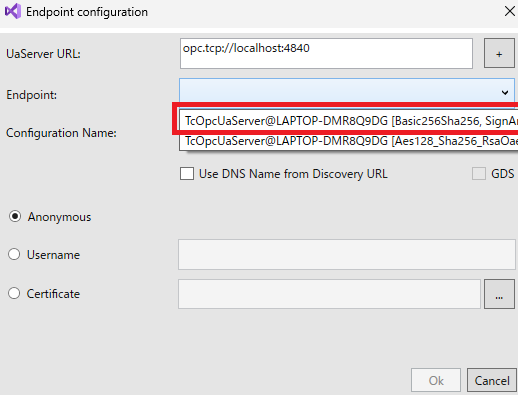The width and height of the screenshot is (518, 395).
Task: Close the Endpoint configuration dialog
Action: [x=509, y=11]
